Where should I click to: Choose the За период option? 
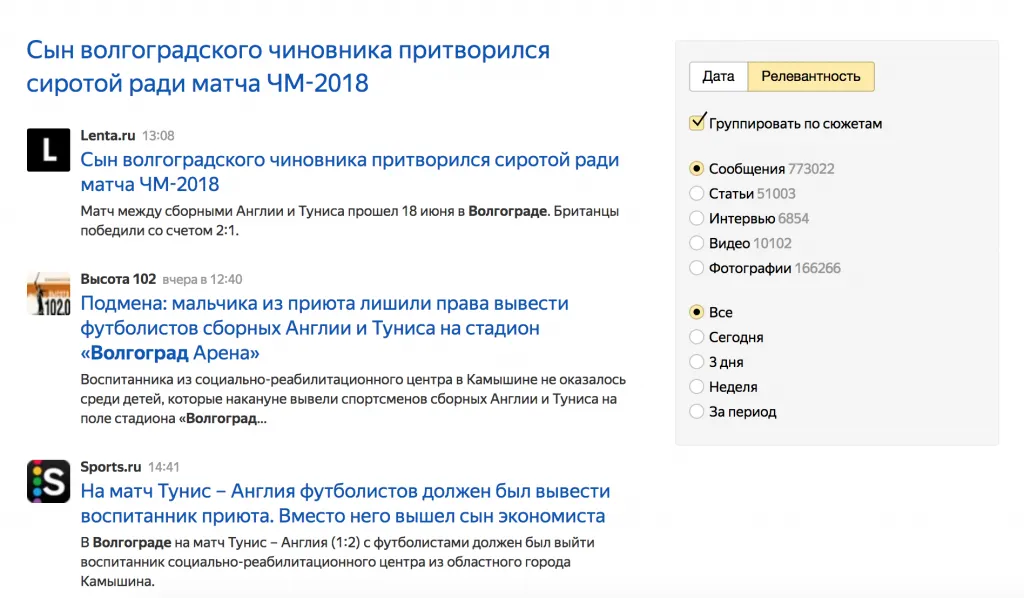[x=697, y=412]
